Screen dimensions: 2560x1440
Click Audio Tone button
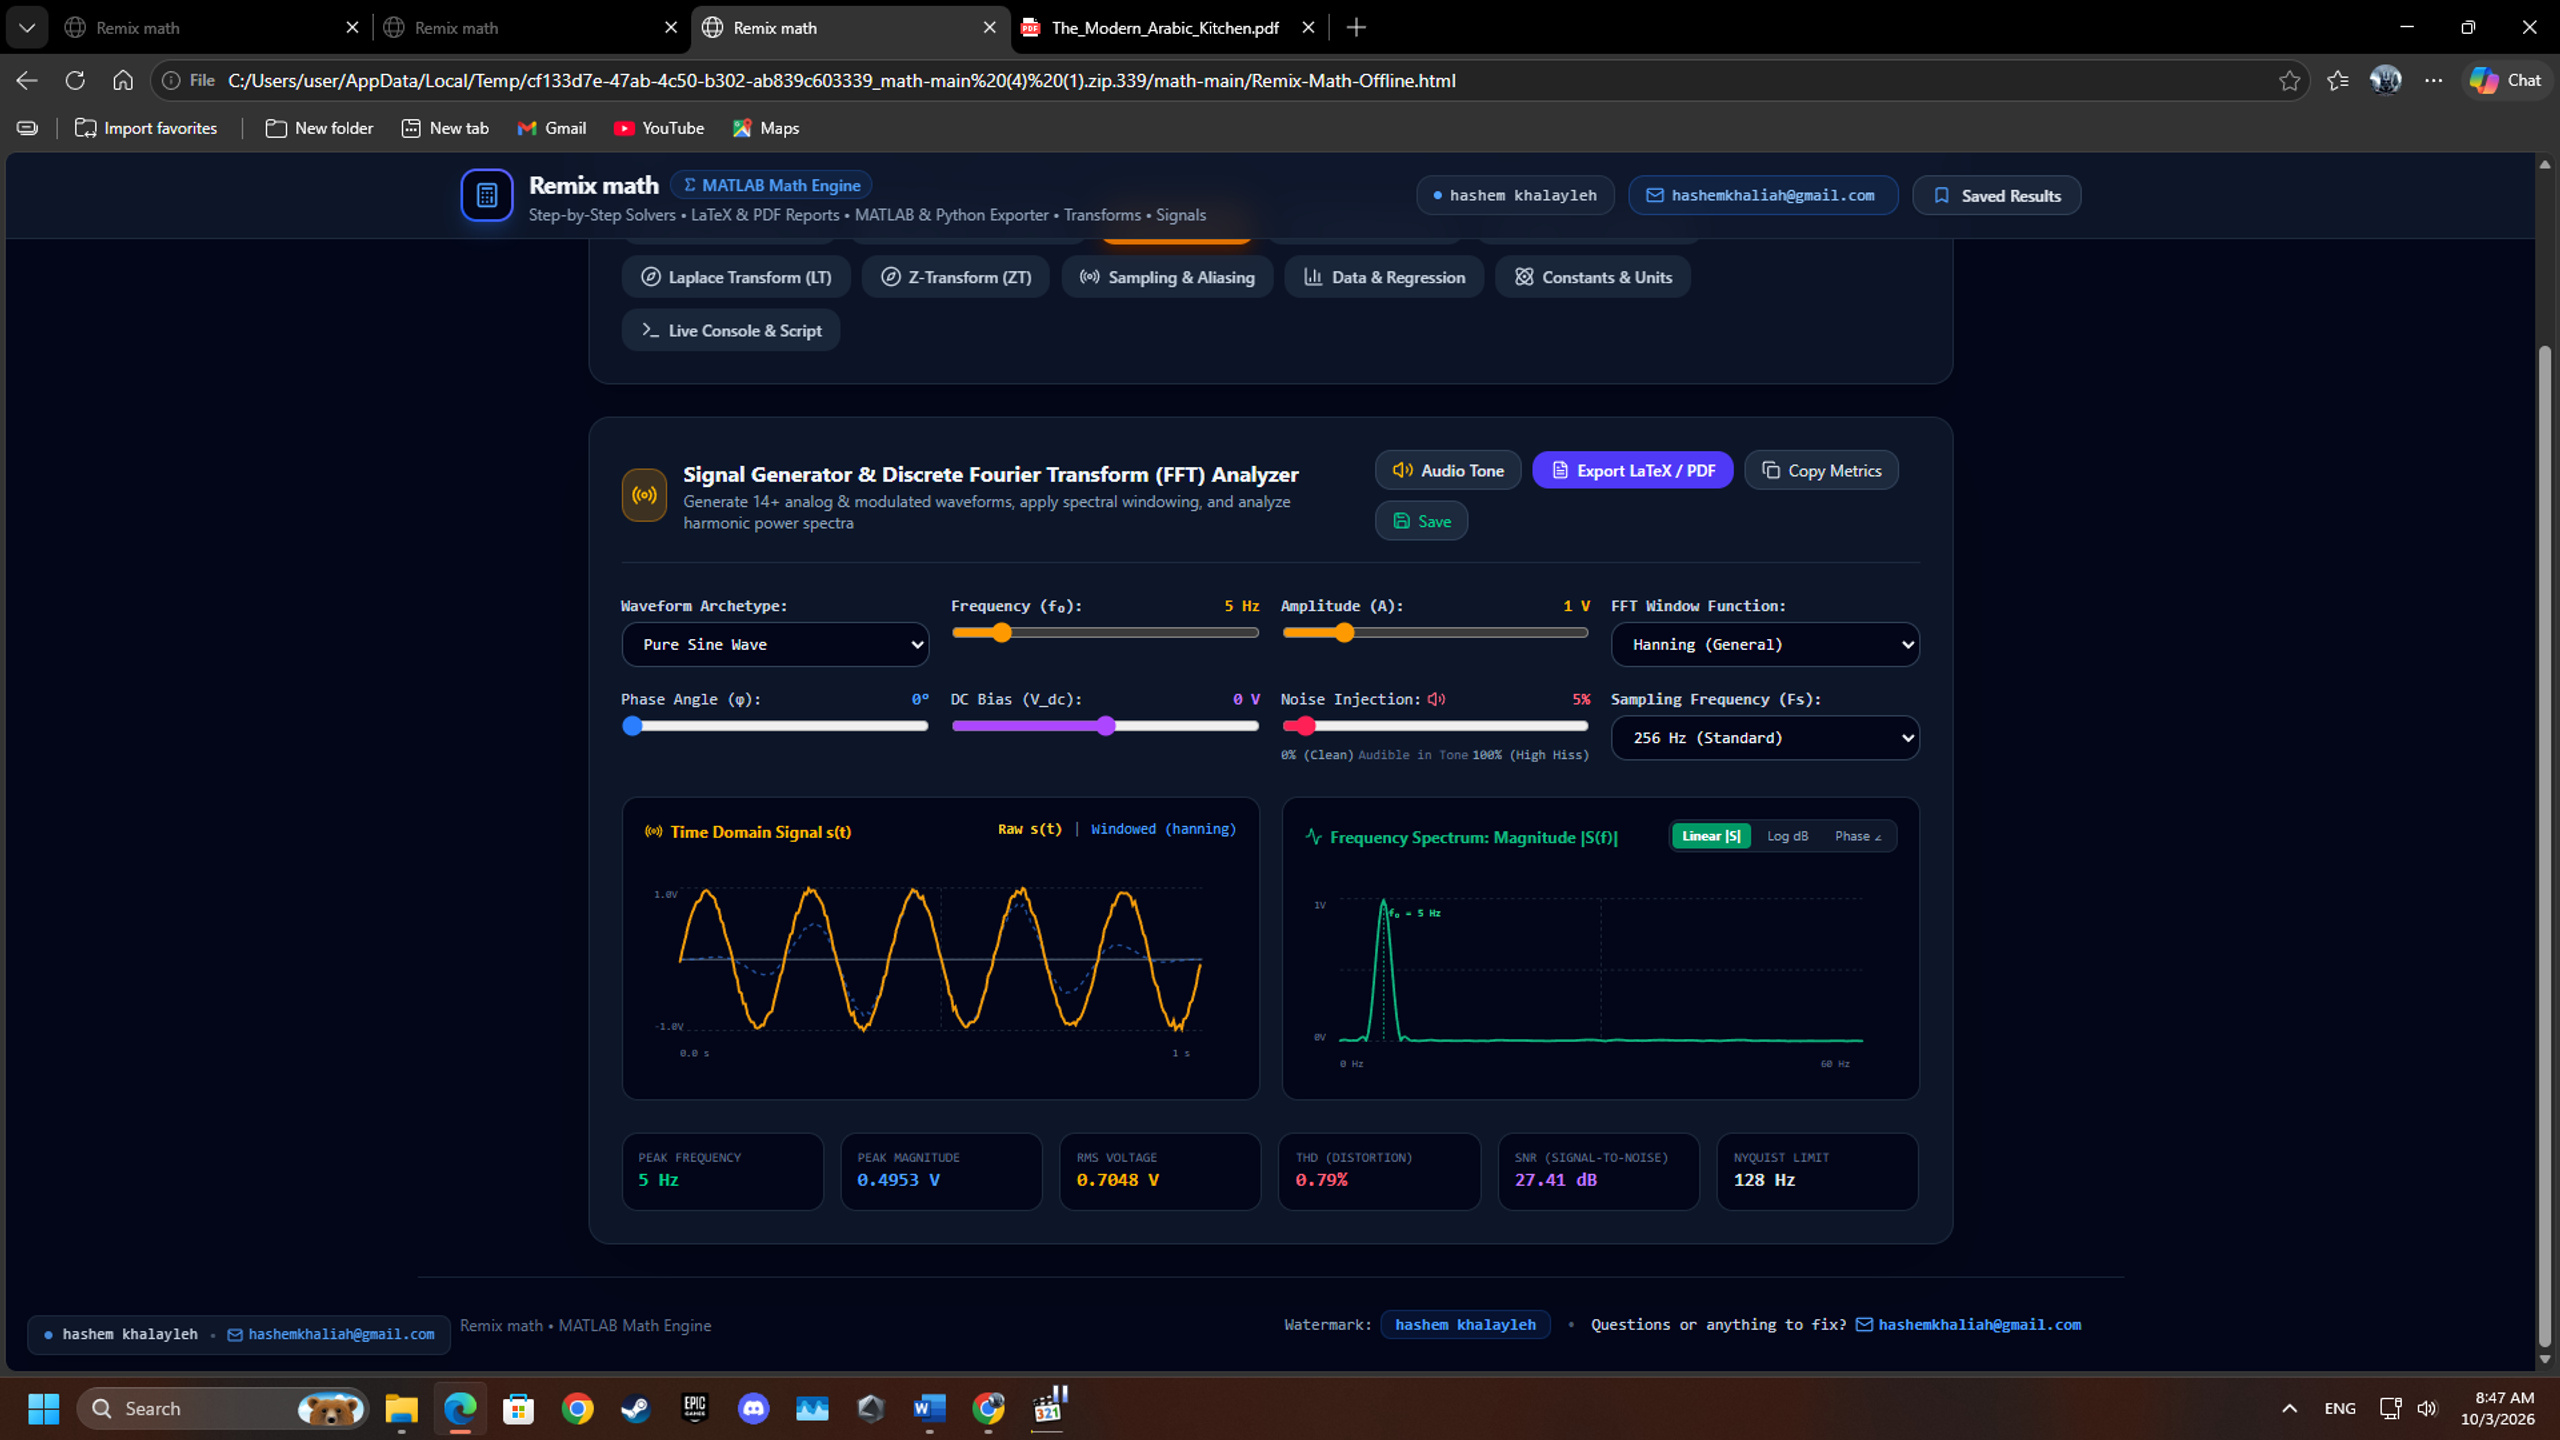(x=1448, y=470)
